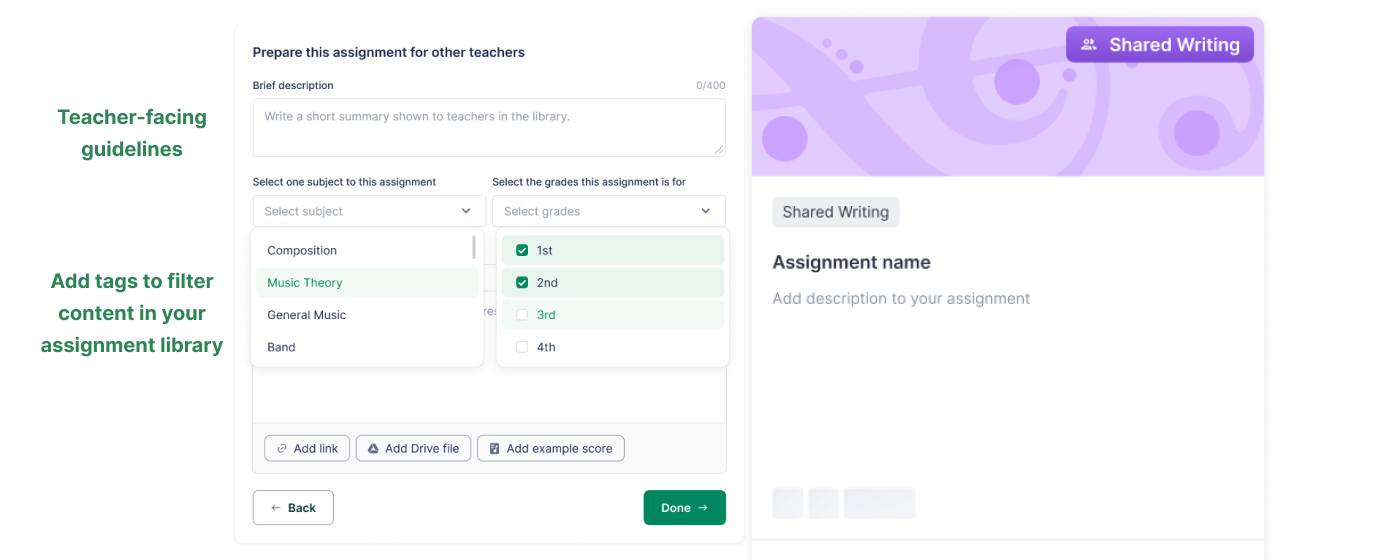This screenshot has height=560, width=1400.
Task: Click the link icon in Add link
Action: tap(282, 449)
